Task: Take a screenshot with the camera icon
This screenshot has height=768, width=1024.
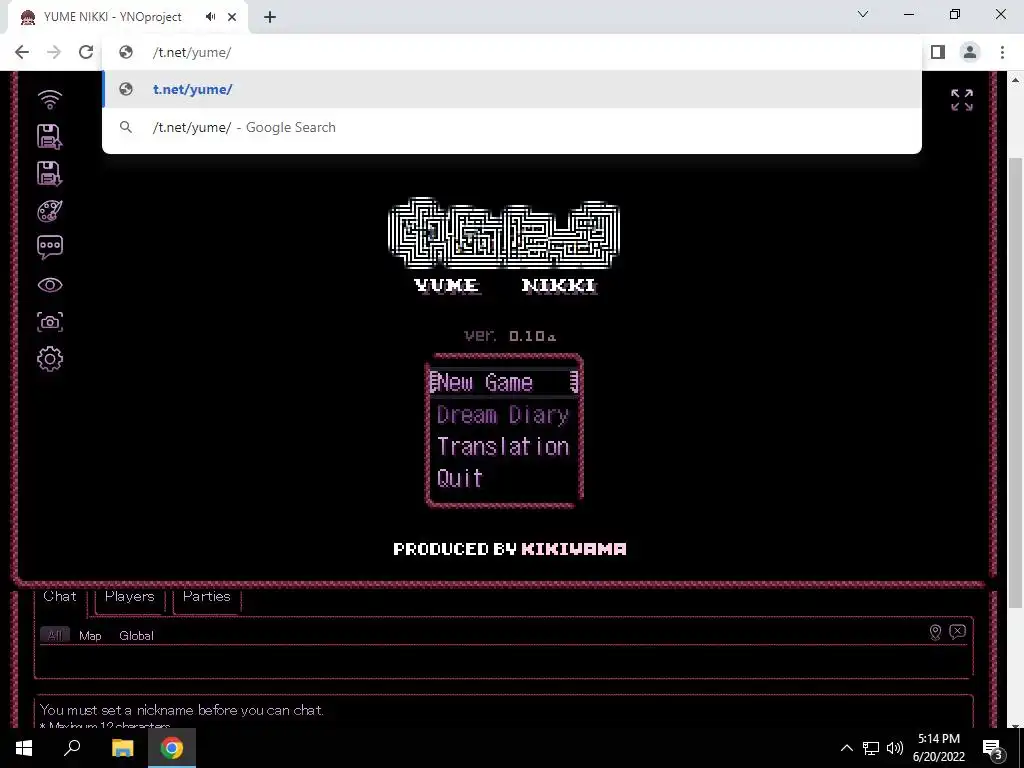Action: 50,321
